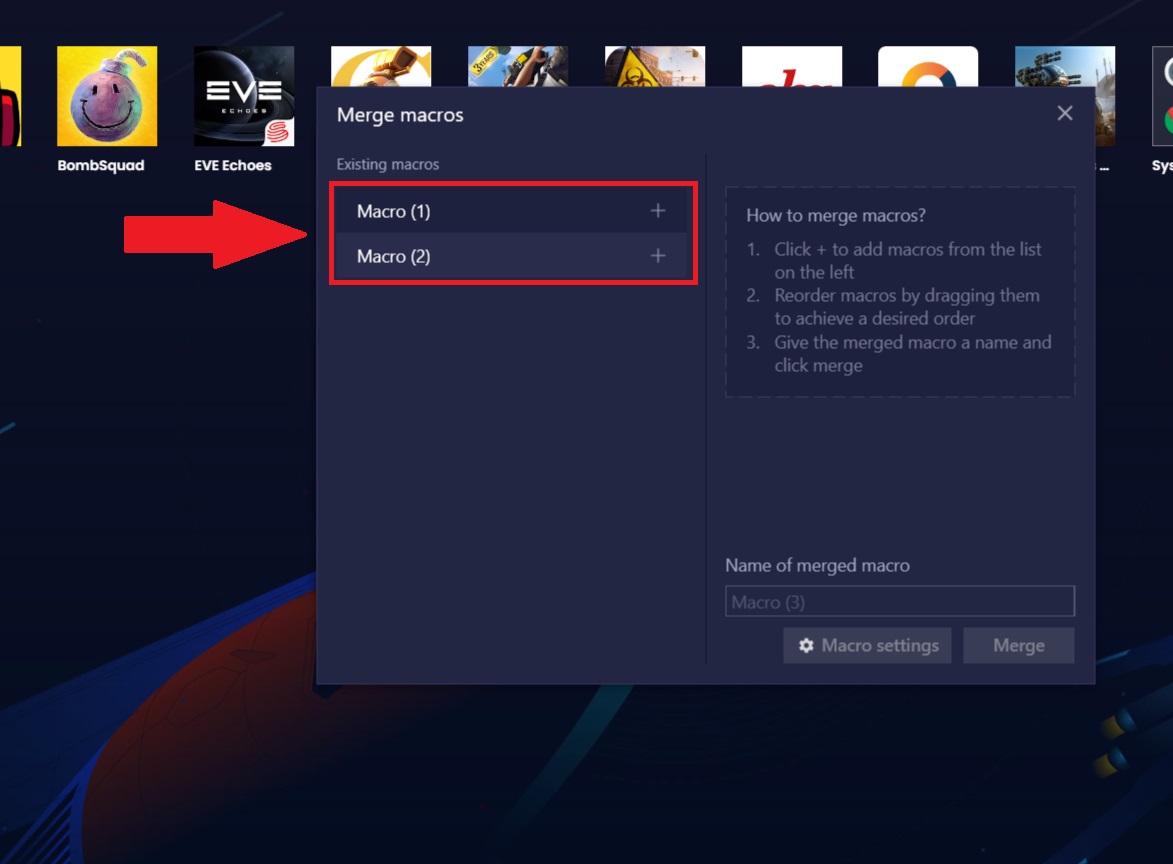Click the Name of merged macro field

[x=900, y=601]
